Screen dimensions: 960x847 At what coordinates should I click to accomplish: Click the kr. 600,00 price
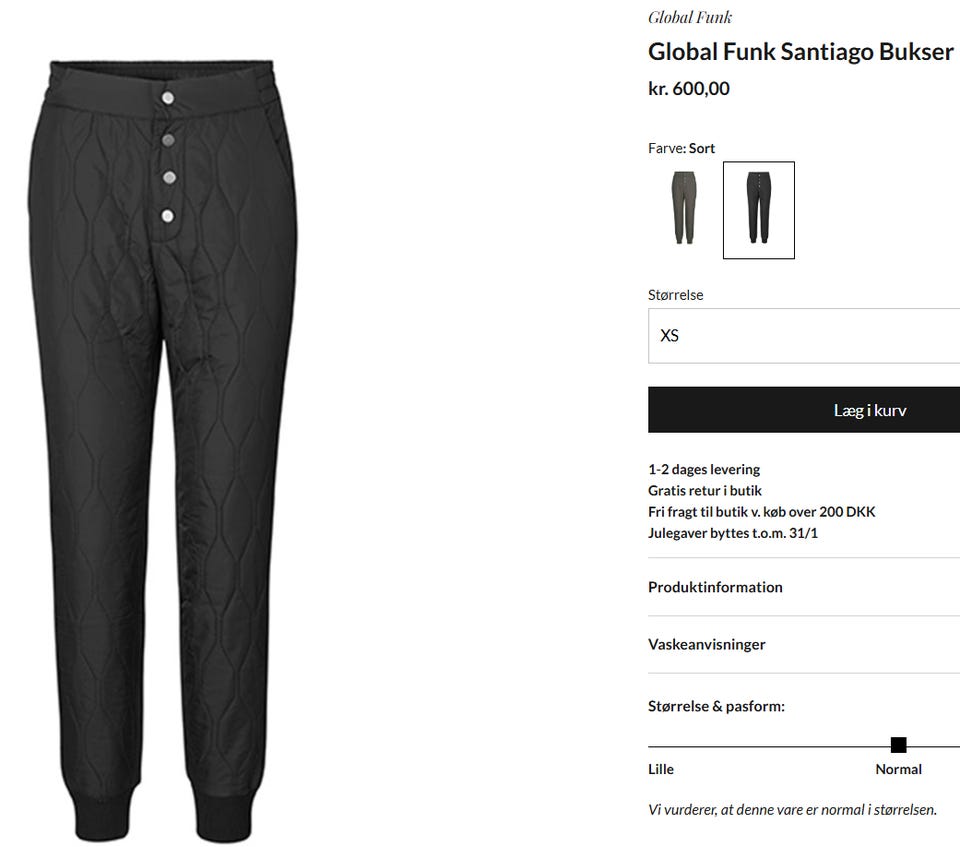(689, 89)
